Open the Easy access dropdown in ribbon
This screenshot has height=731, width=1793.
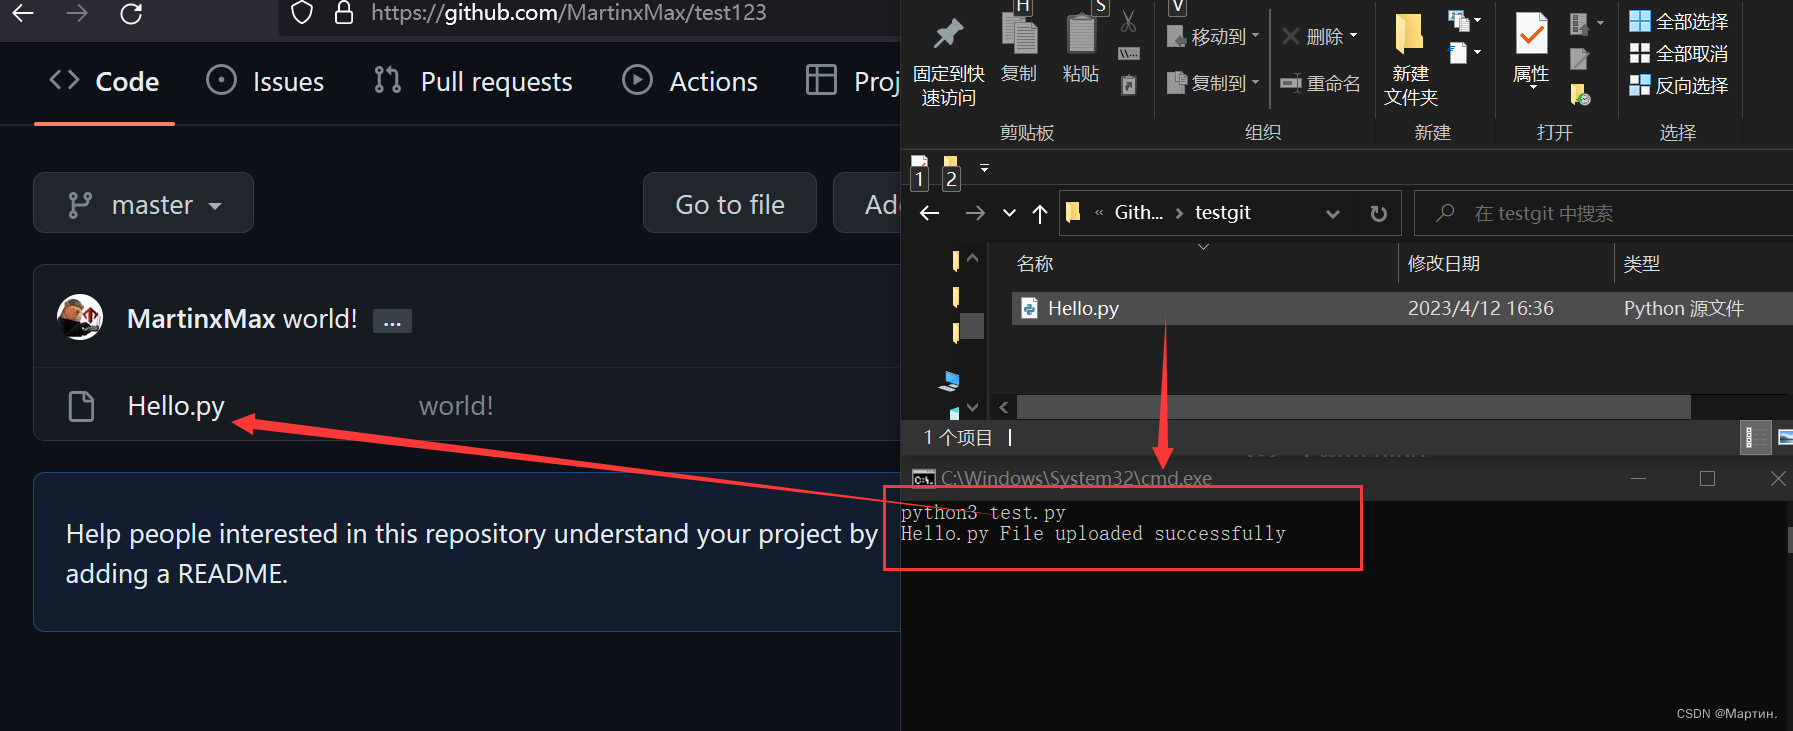click(x=1465, y=52)
